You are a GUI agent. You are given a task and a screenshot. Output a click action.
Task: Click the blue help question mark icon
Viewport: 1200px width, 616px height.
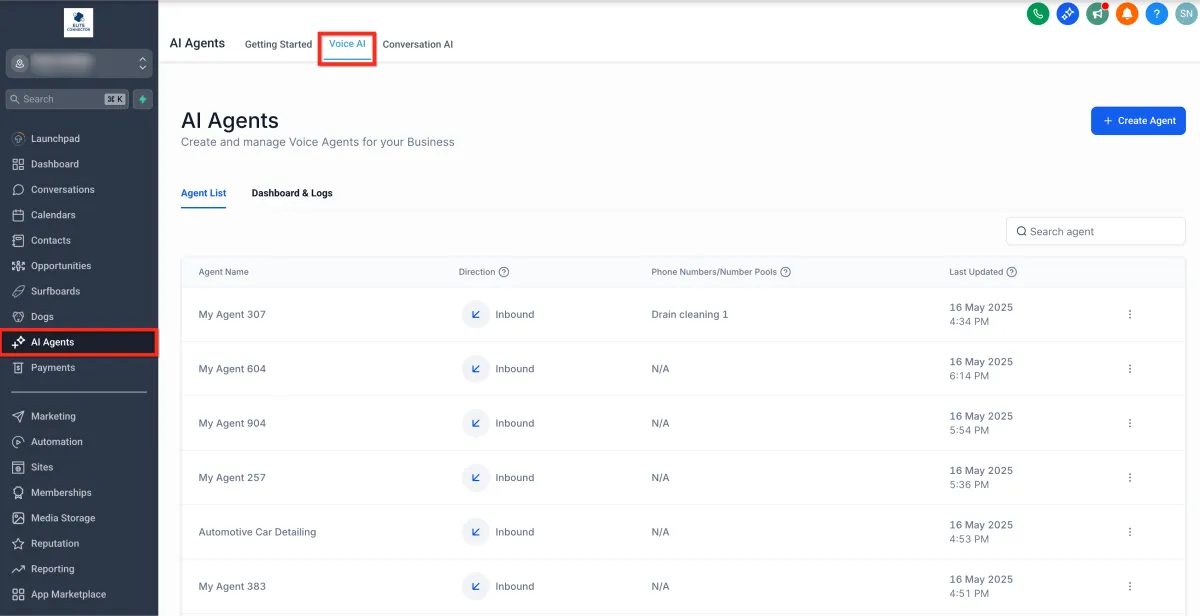1157,14
